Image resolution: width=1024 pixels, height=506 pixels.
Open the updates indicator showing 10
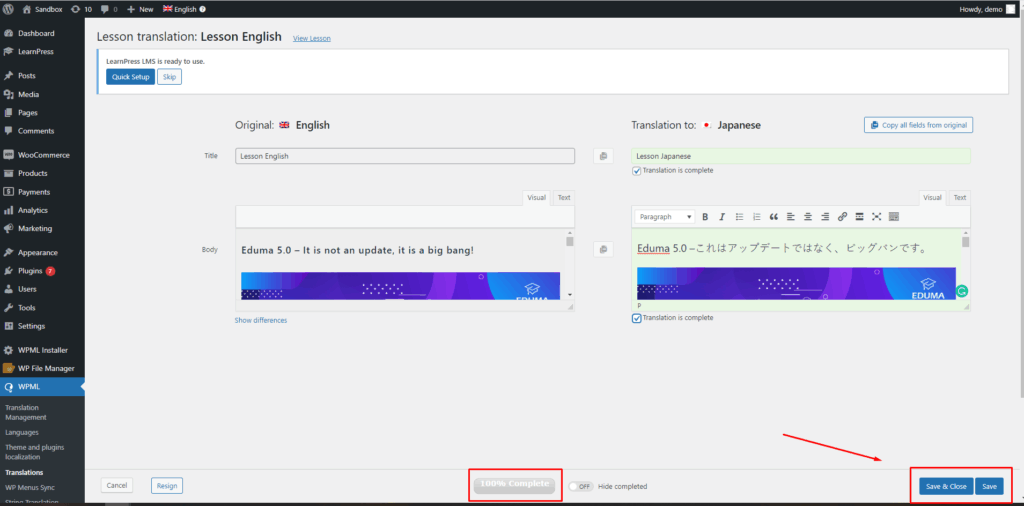pyautogui.click(x=82, y=9)
